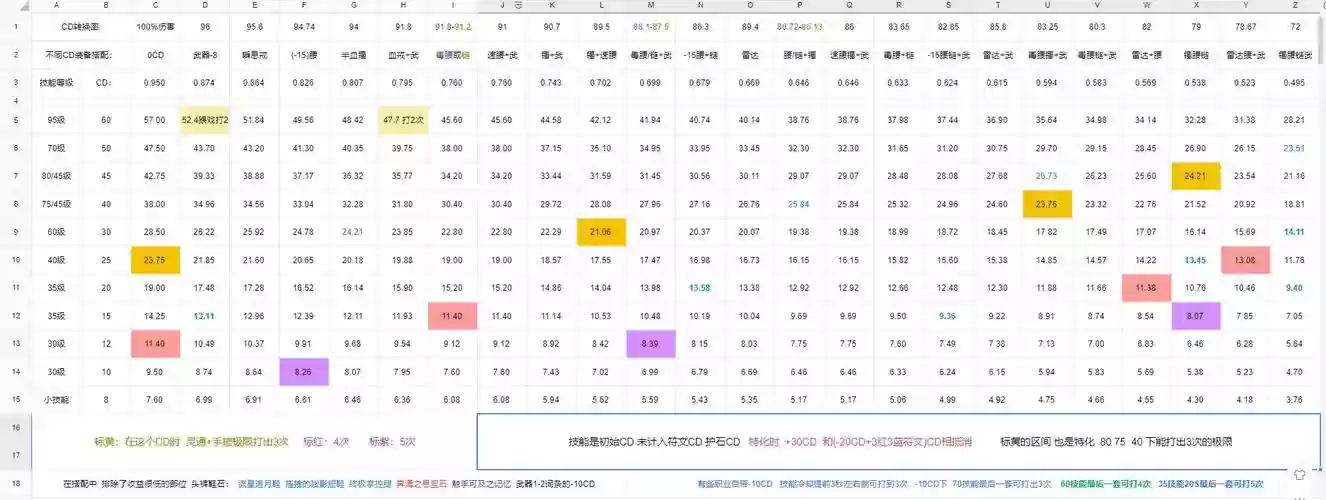Select row 18 header number
The height and width of the screenshot is (500, 1326).
click(x=15, y=484)
